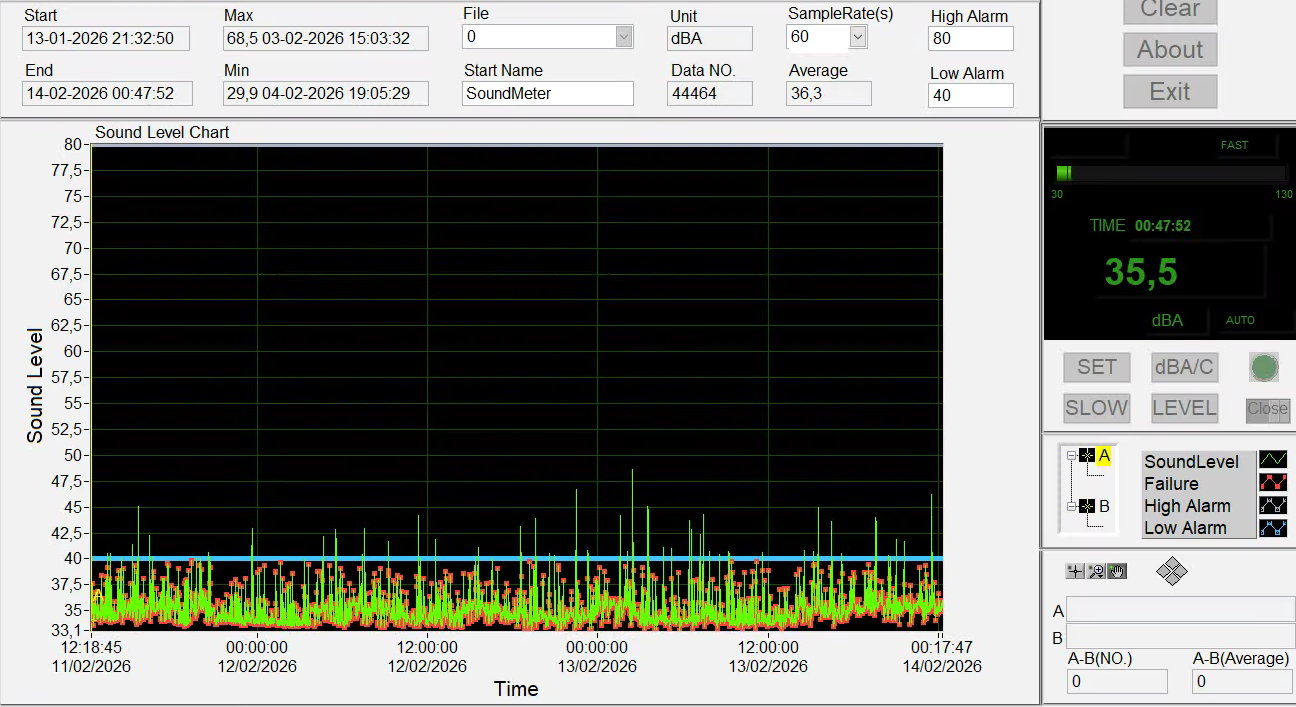Viewport: 1296px width, 707px height.
Task: Click the diamond cursor mover pad
Action: click(x=1171, y=572)
